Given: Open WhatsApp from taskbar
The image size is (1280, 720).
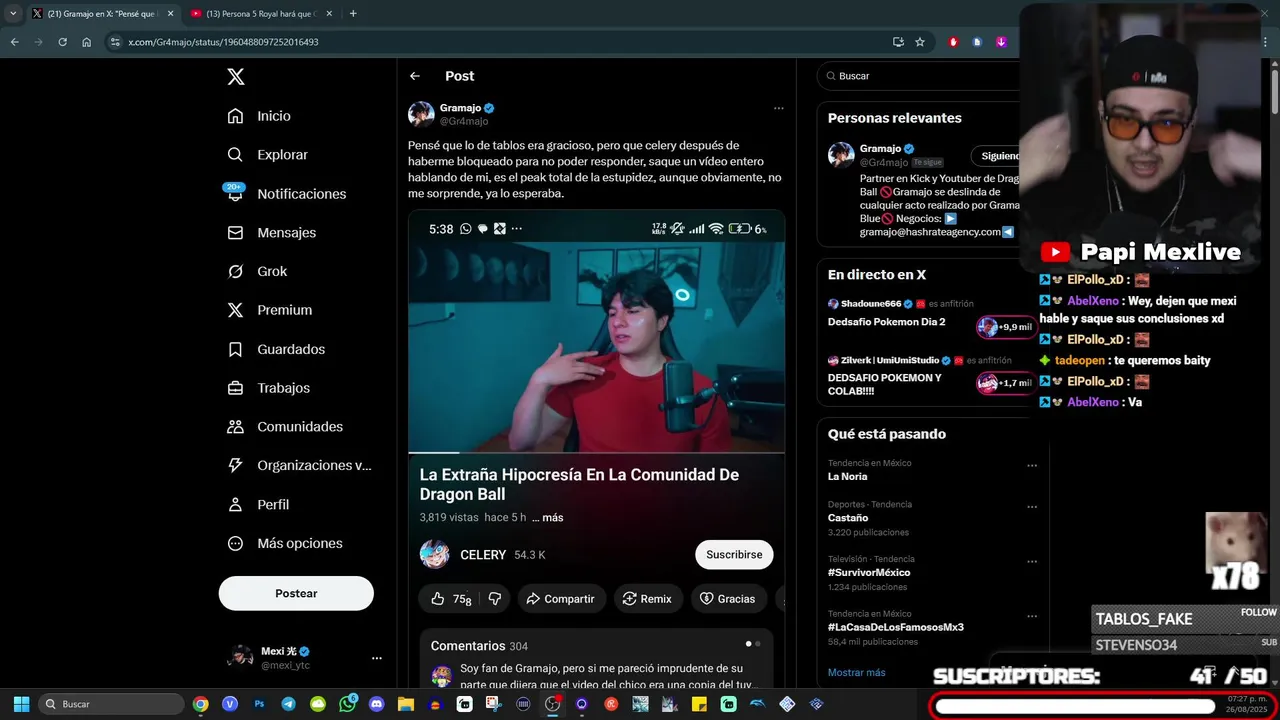Looking at the screenshot, I should [347, 704].
